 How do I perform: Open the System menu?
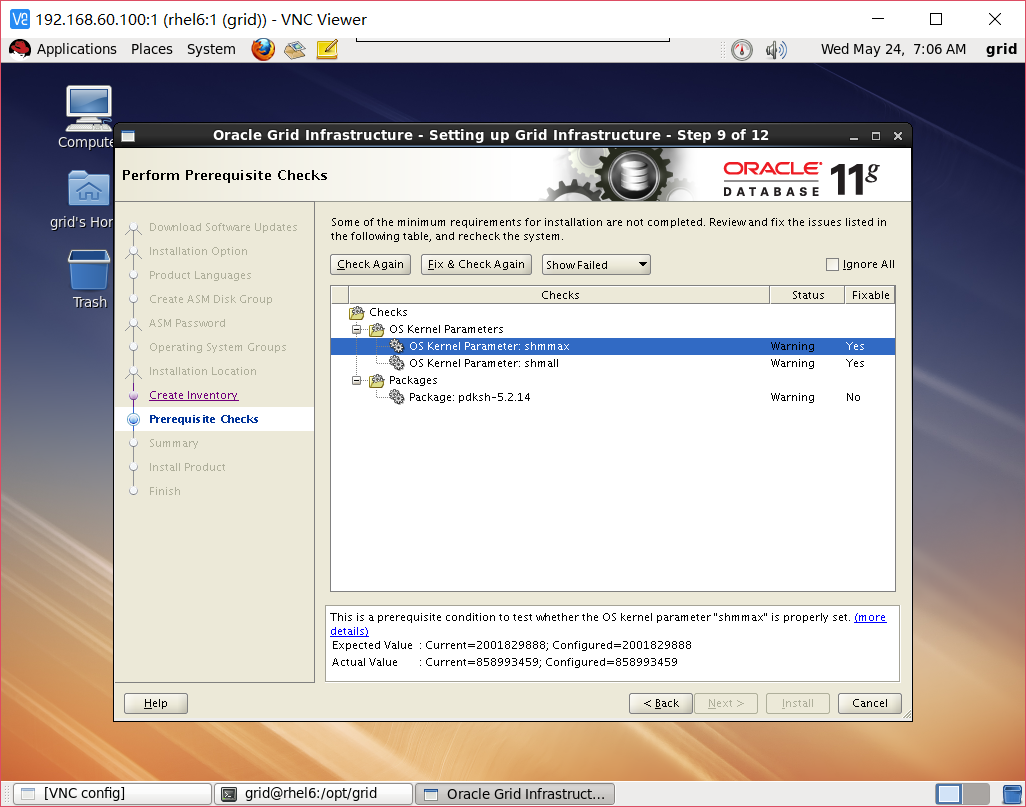coord(210,48)
